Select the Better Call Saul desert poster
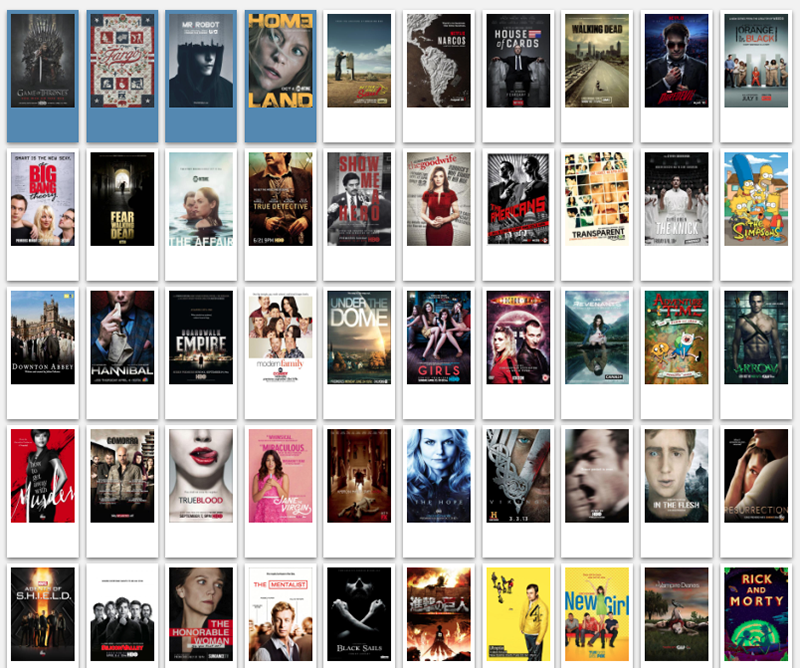Image resolution: width=800 pixels, height=668 pixels. pyautogui.click(x=359, y=61)
